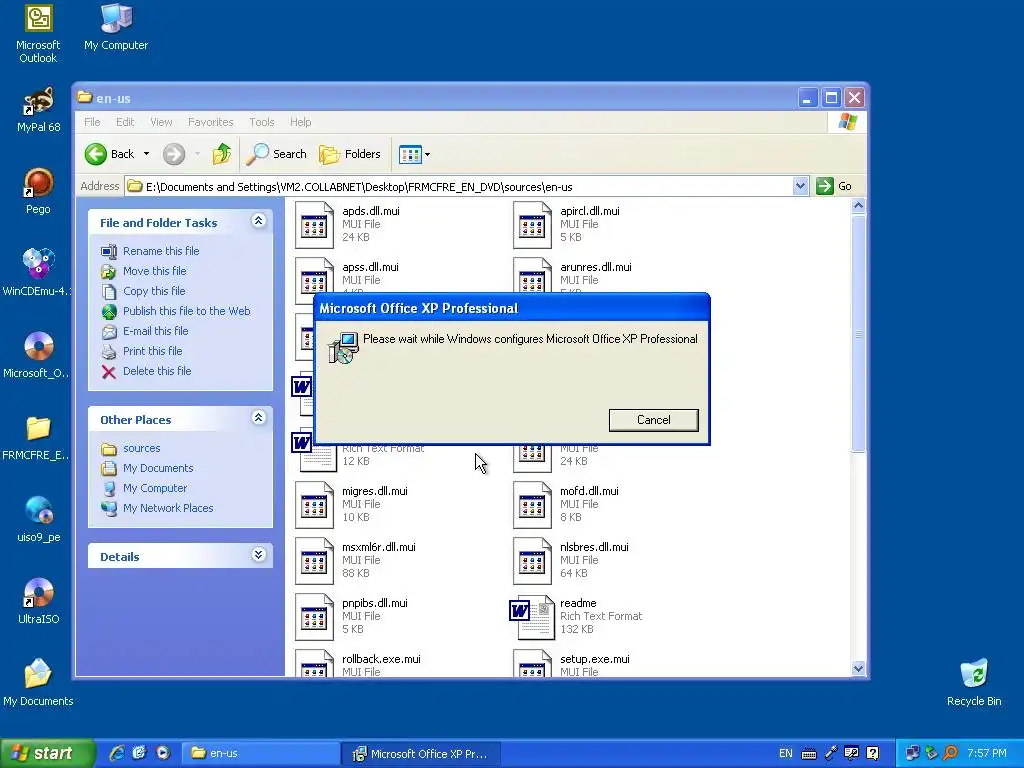Open the Views button menu

414,155
